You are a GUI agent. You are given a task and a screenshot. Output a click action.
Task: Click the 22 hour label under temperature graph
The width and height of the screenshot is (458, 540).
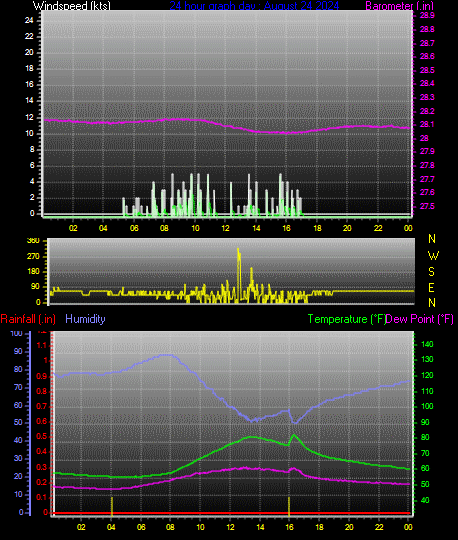click(379, 527)
